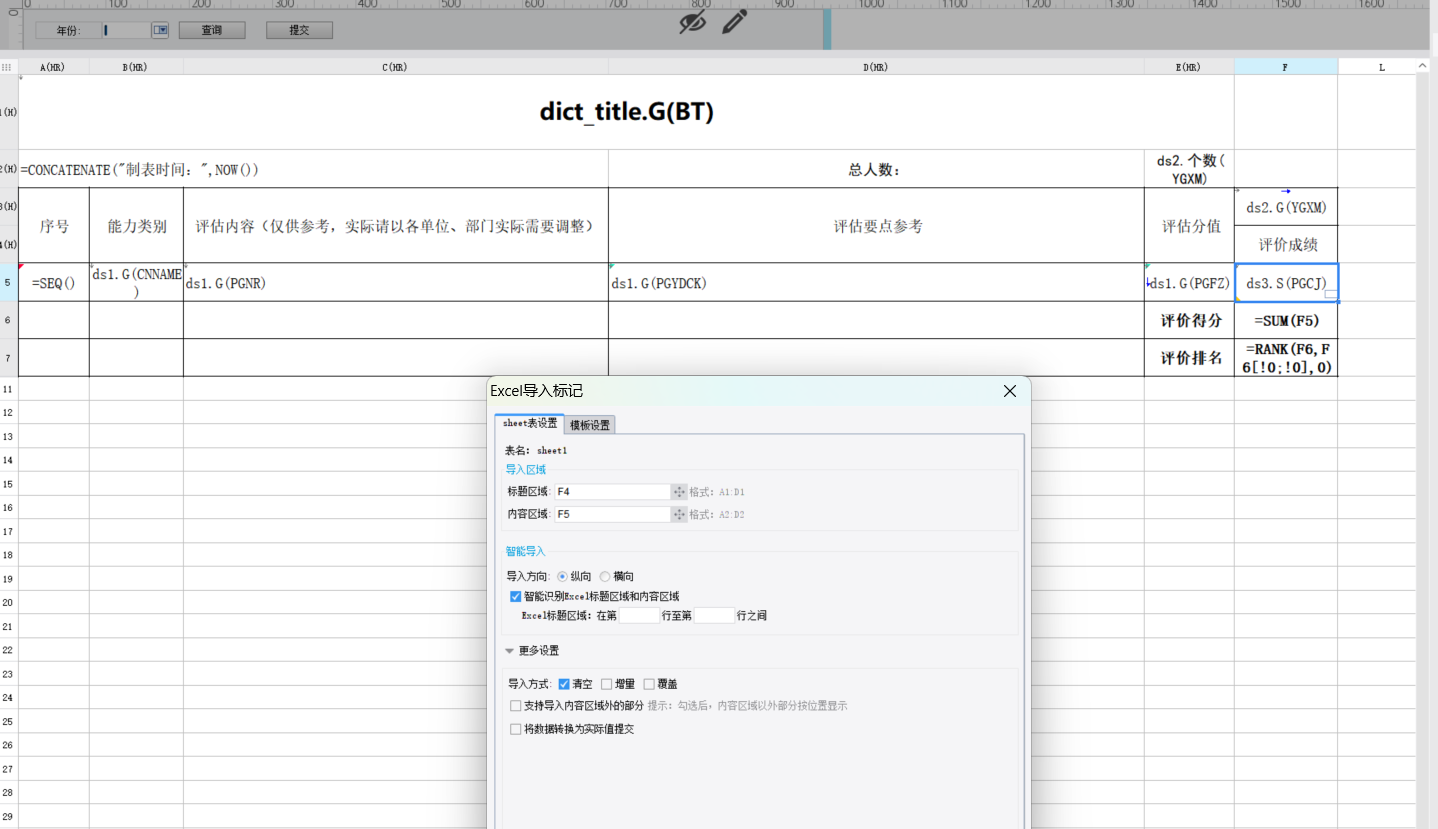Screen dimensions: 1438x829
Task: Collapse the 更多设置 section
Action: click(510, 651)
